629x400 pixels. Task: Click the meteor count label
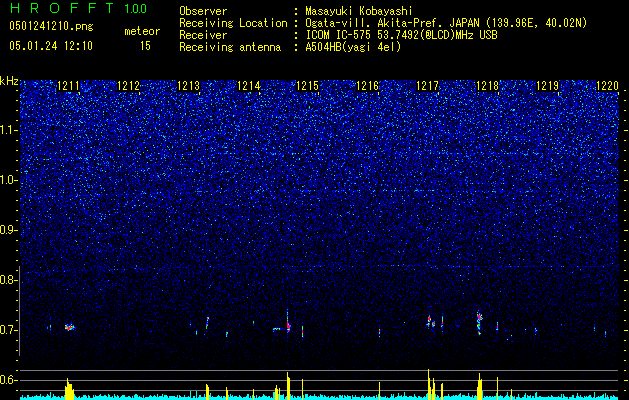click(x=142, y=31)
